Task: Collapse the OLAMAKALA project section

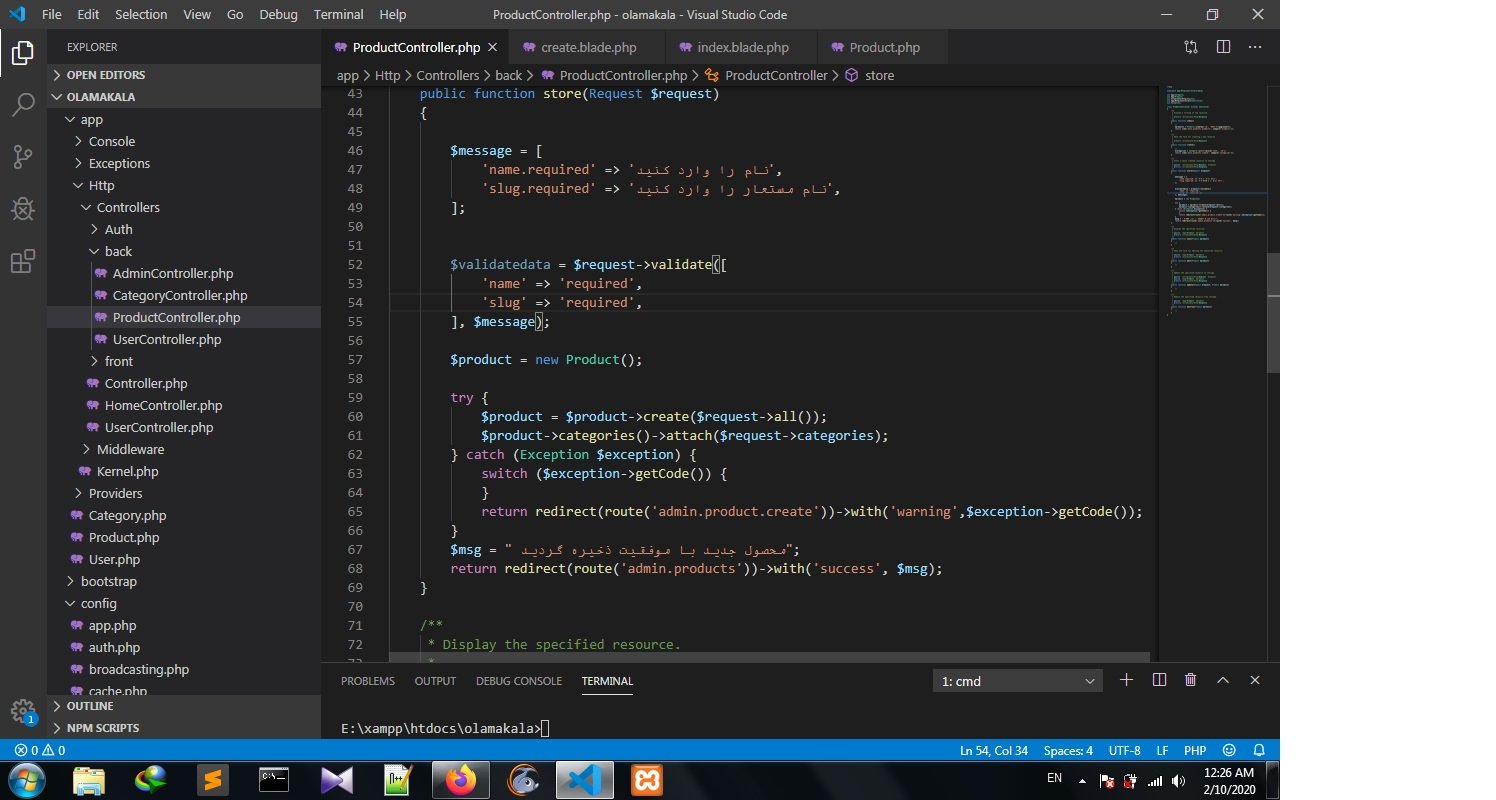Action: tap(184, 97)
